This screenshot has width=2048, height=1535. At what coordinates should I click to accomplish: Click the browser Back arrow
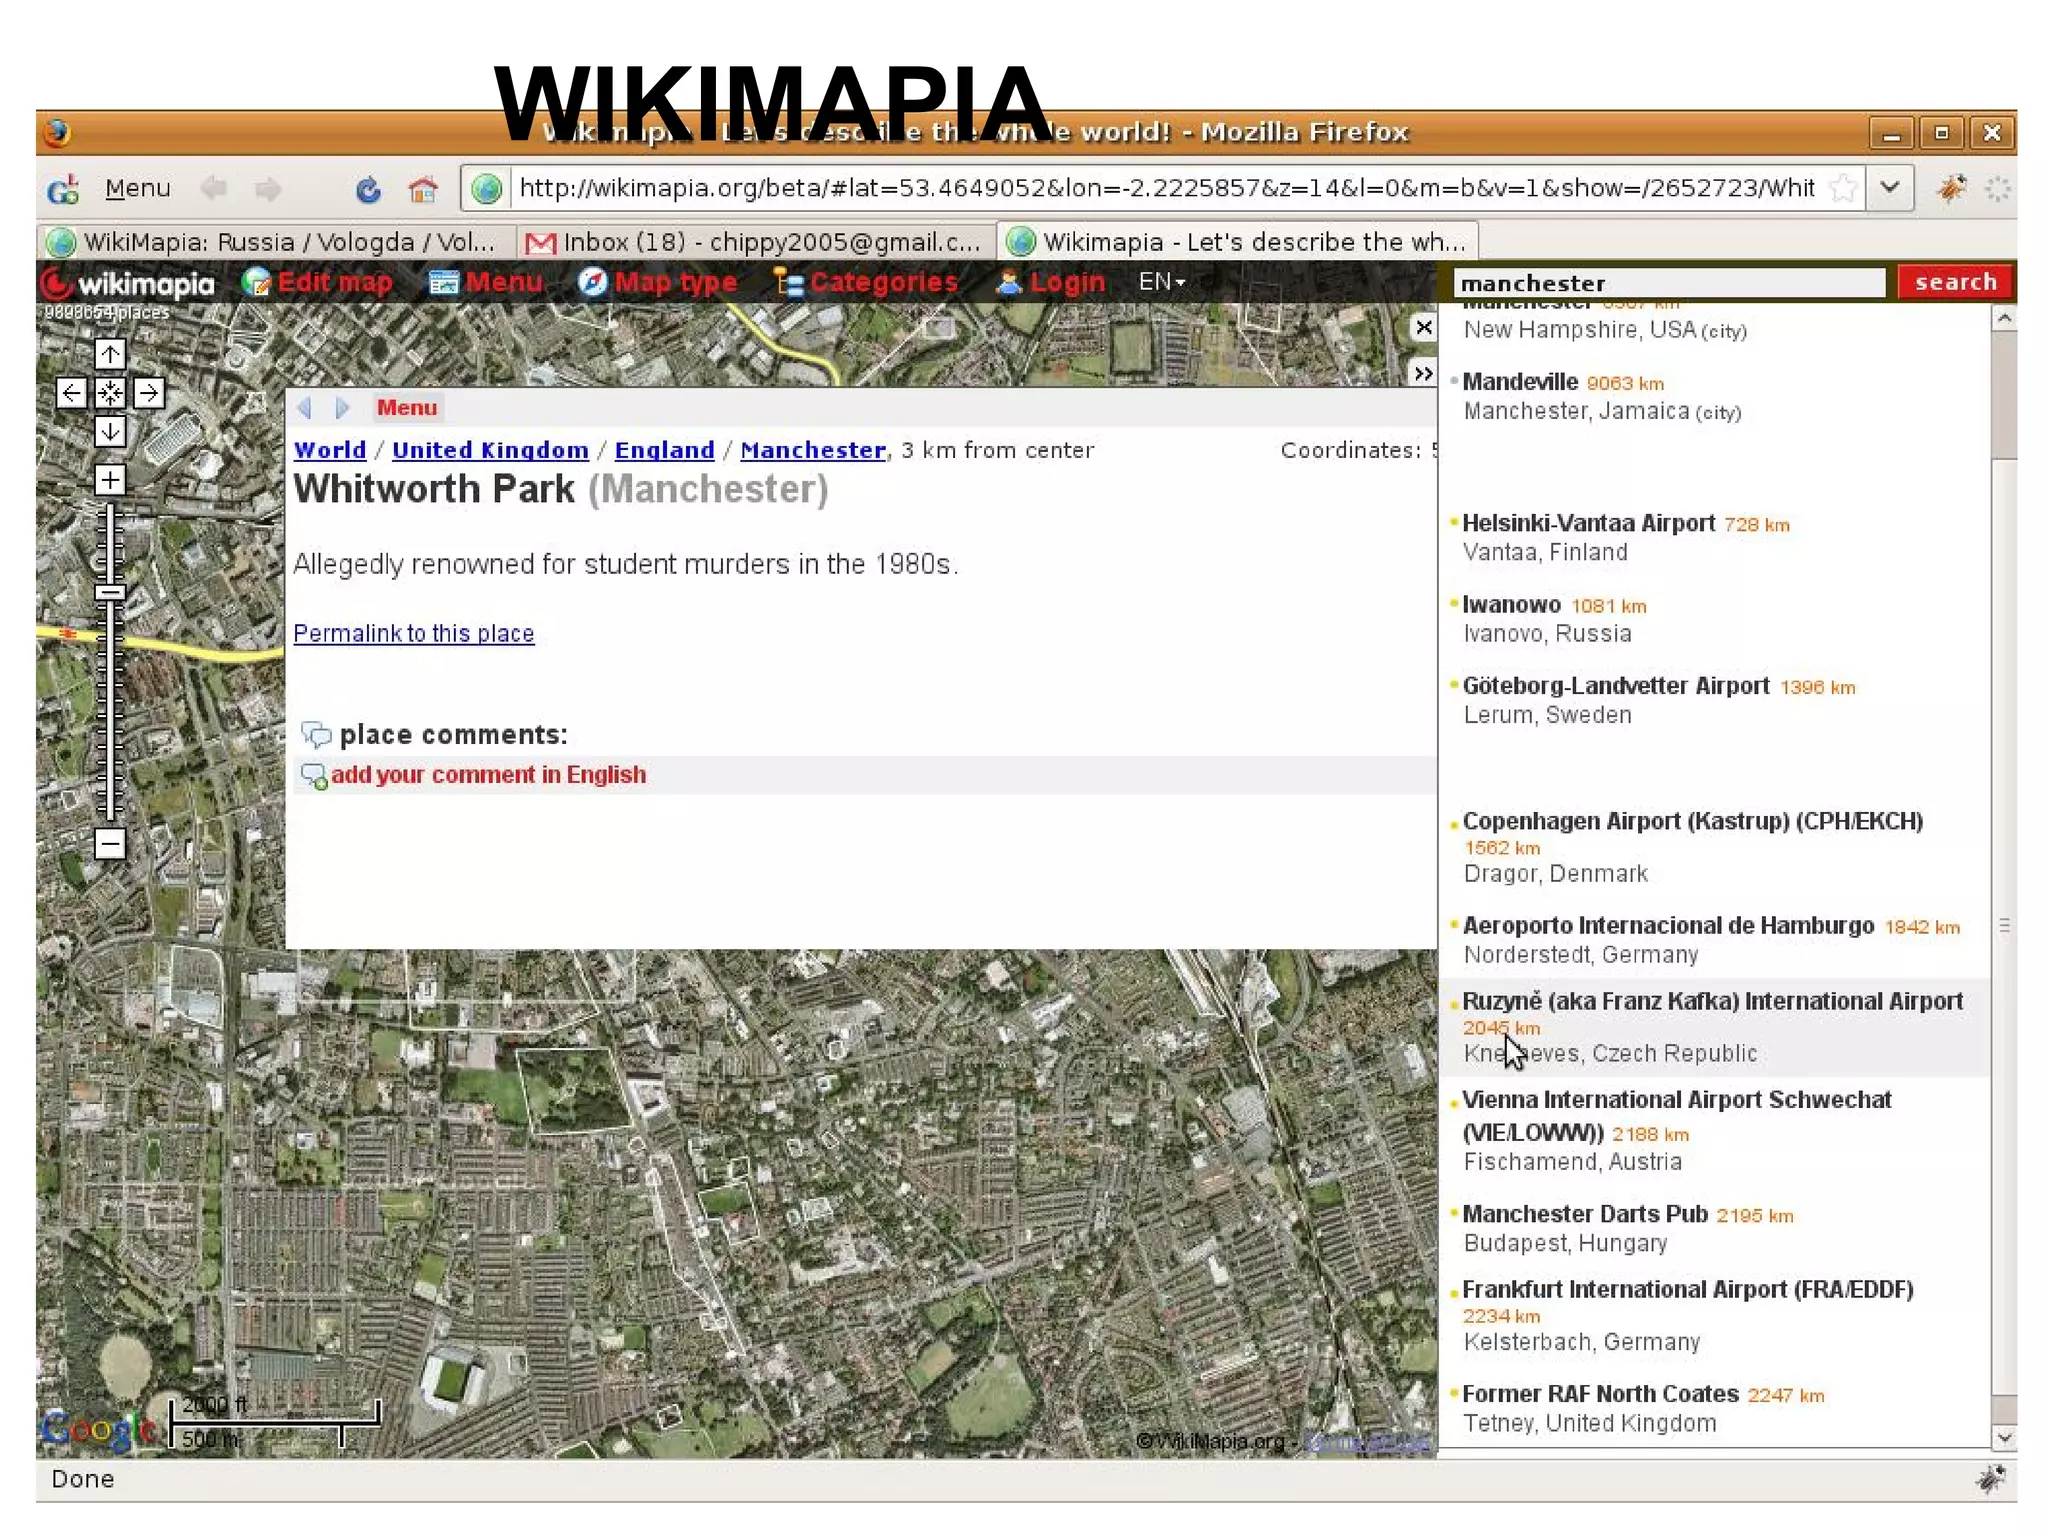coord(213,188)
